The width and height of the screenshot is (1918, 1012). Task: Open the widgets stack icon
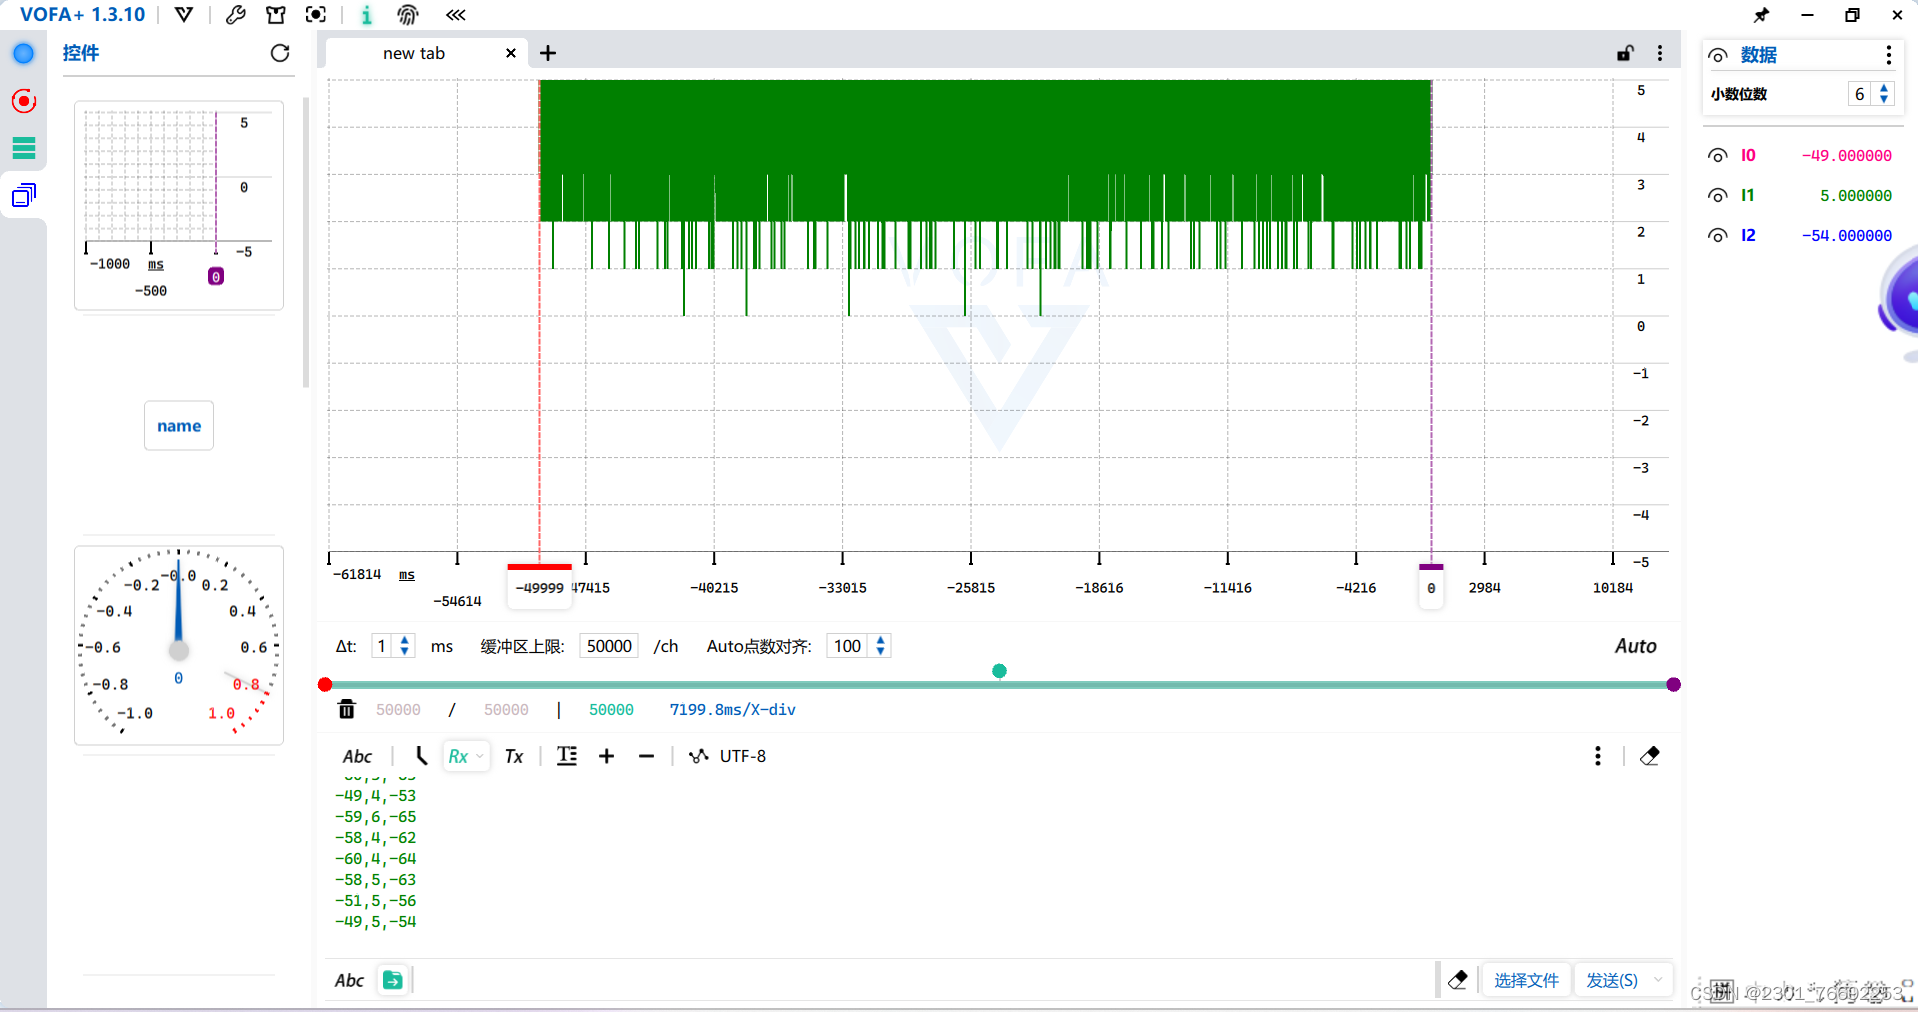pyautogui.click(x=24, y=195)
